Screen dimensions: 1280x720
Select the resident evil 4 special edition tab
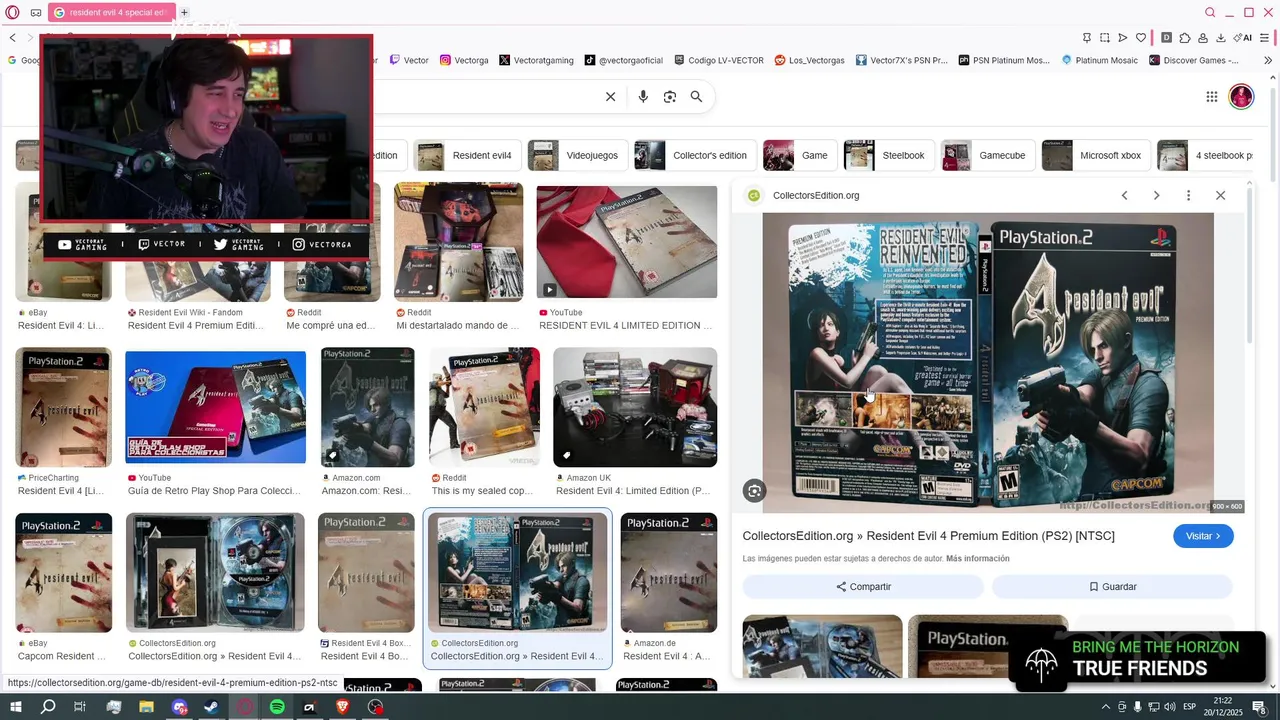click(111, 13)
